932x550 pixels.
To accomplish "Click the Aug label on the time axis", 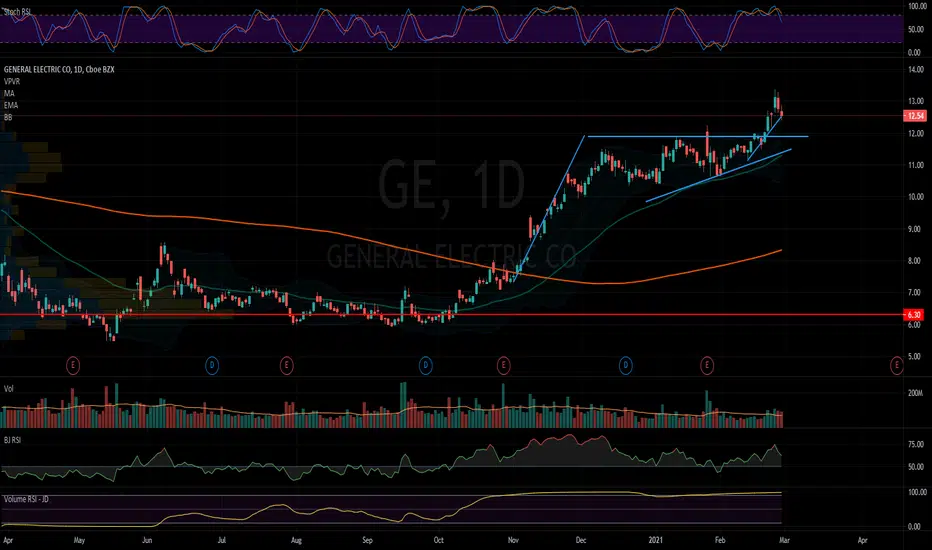I will (296, 540).
